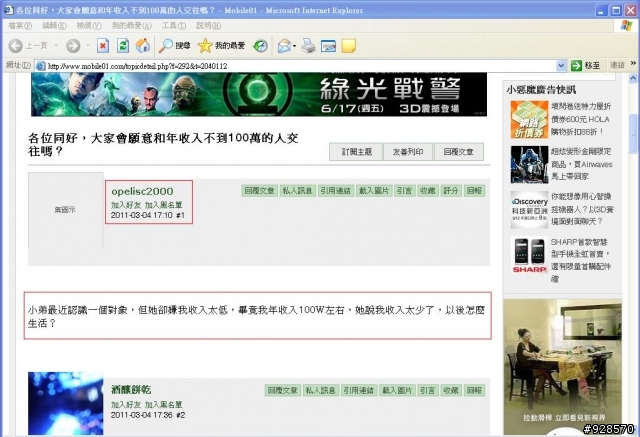Click 私人訊息 in opelisc2000's post
Viewport: 640px width, 437px height.
coord(298,191)
